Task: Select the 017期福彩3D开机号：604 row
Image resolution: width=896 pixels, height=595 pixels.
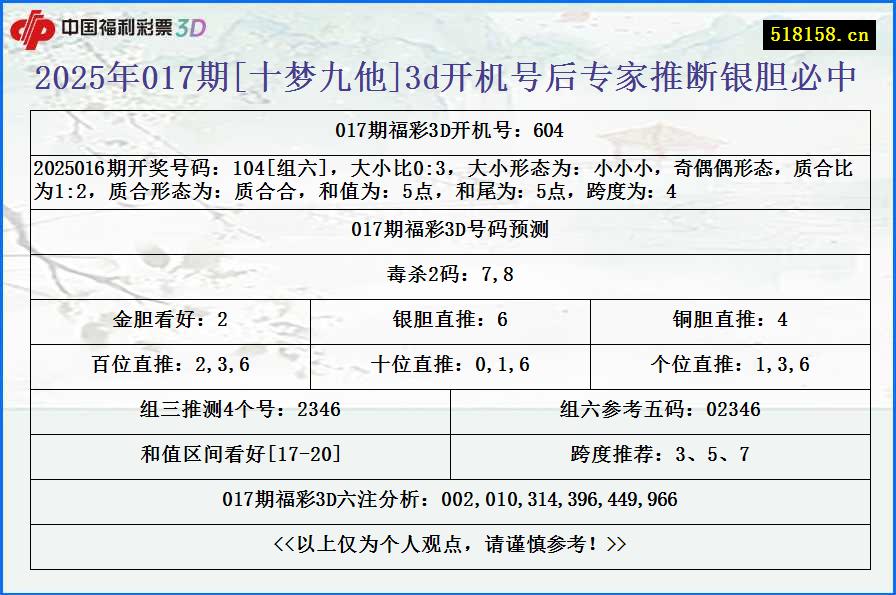Action: (448, 130)
